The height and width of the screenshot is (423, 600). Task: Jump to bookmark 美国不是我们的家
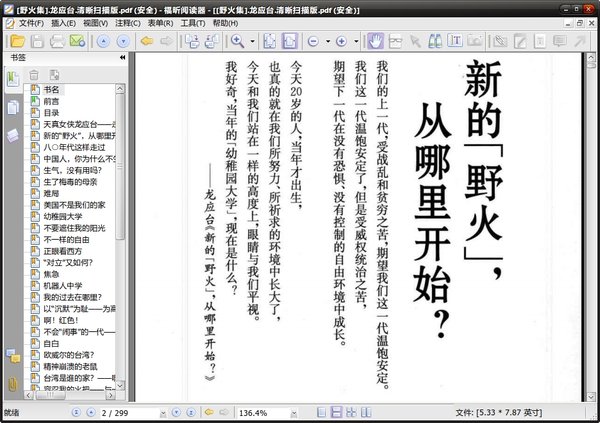[74, 205]
